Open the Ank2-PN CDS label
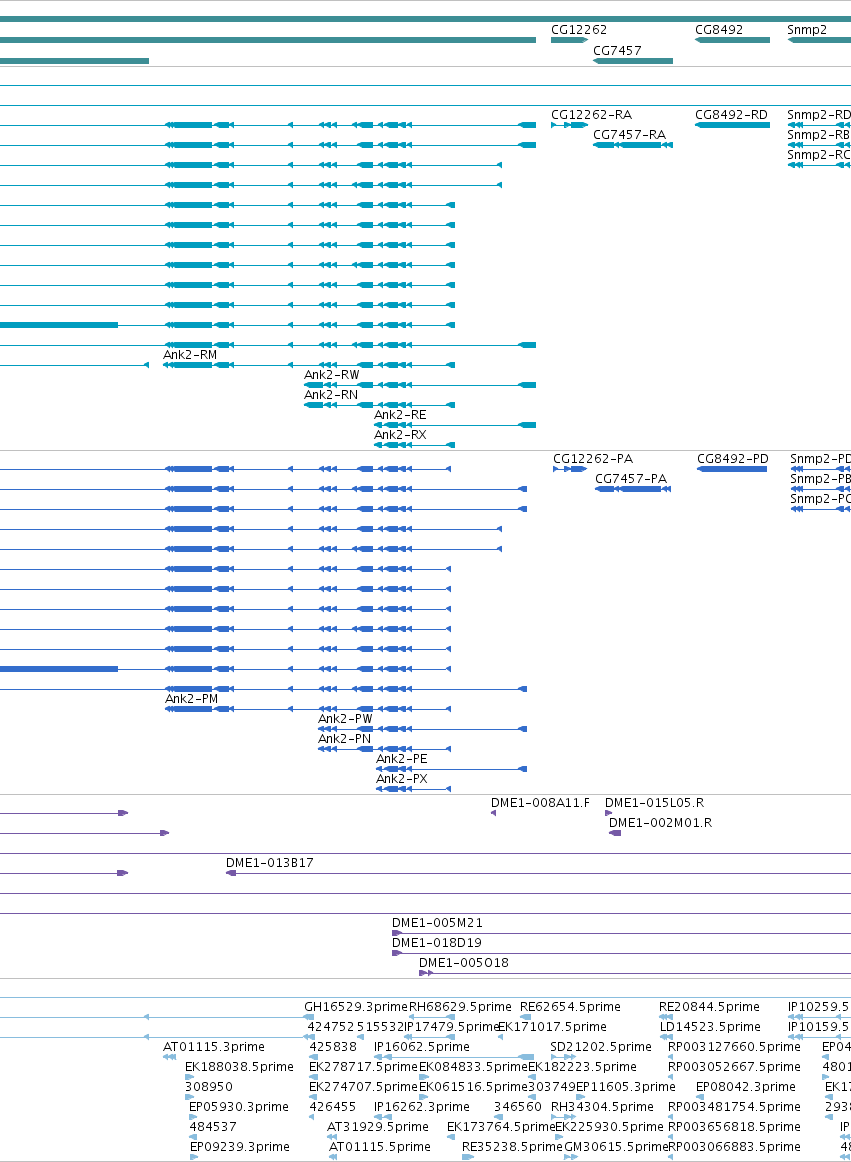851x1162 pixels. tap(345, 739)
